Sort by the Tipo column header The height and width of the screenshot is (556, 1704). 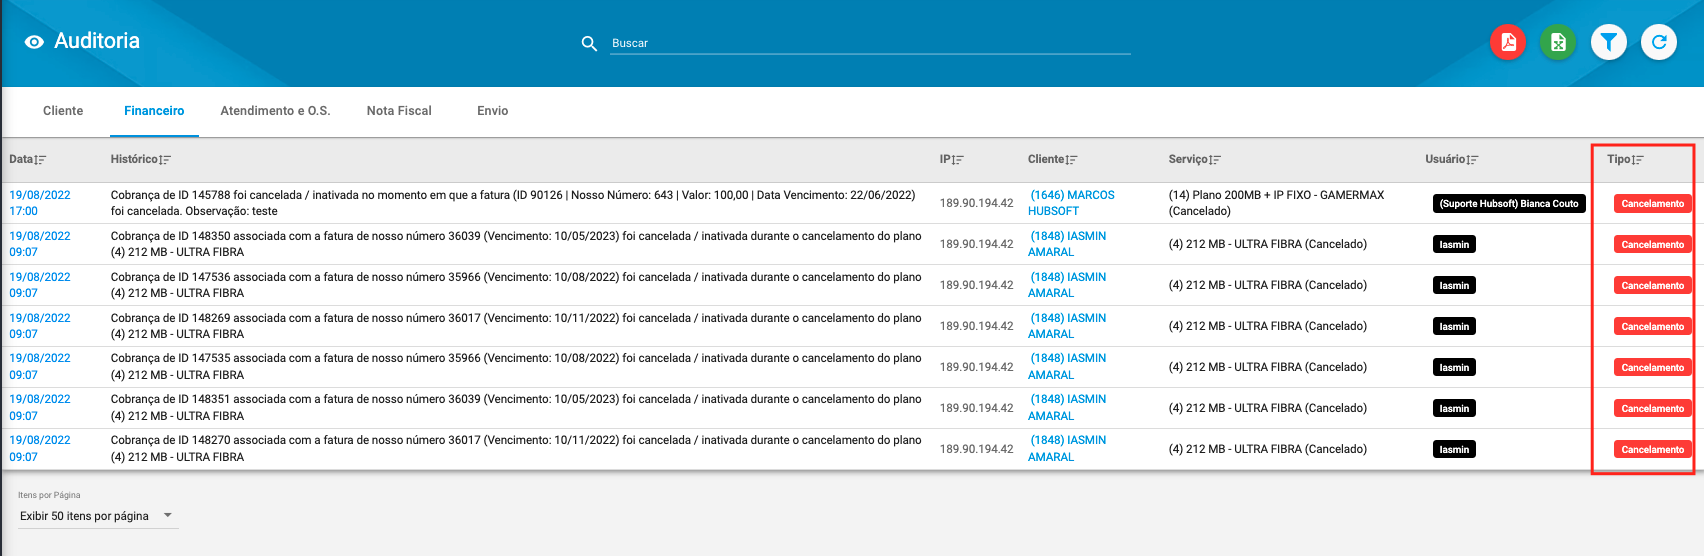[x=1625, y=160]
